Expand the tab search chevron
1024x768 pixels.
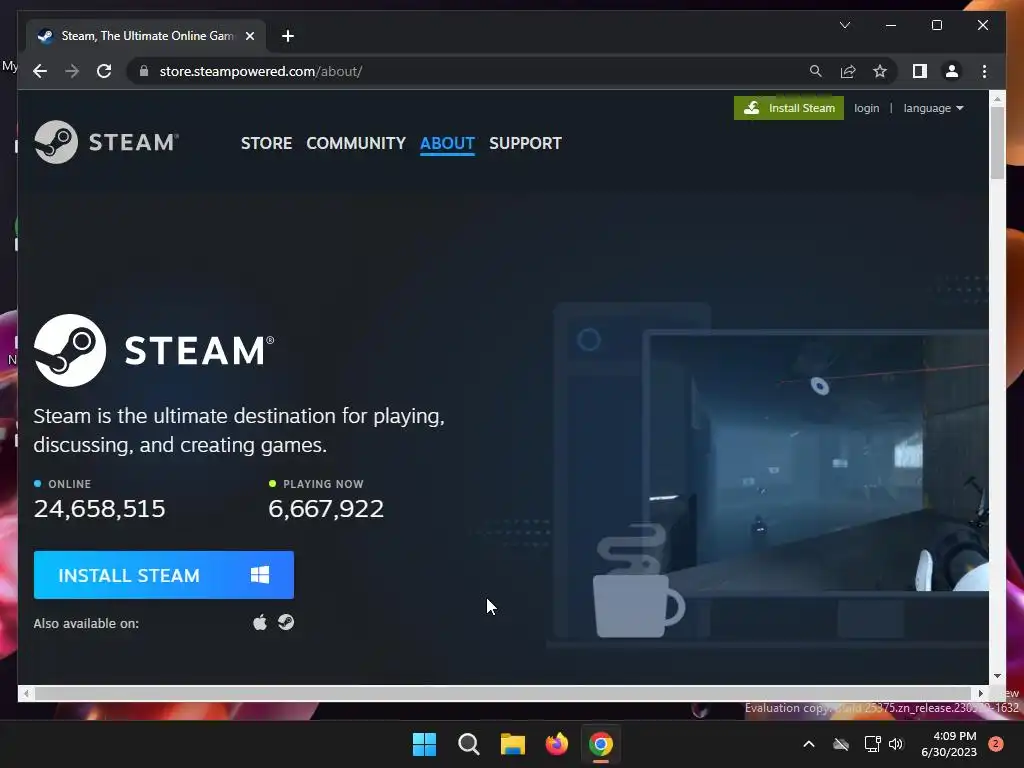tap(845, 25)
